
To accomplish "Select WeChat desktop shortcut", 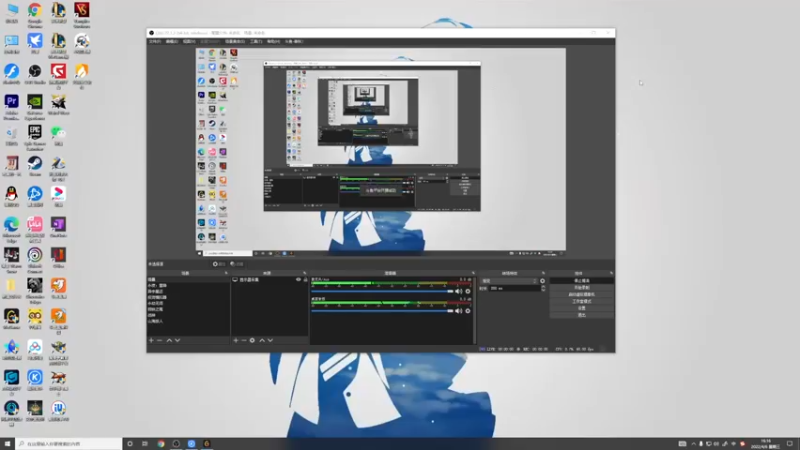I will pyautogui.click(x=58, y=136).
